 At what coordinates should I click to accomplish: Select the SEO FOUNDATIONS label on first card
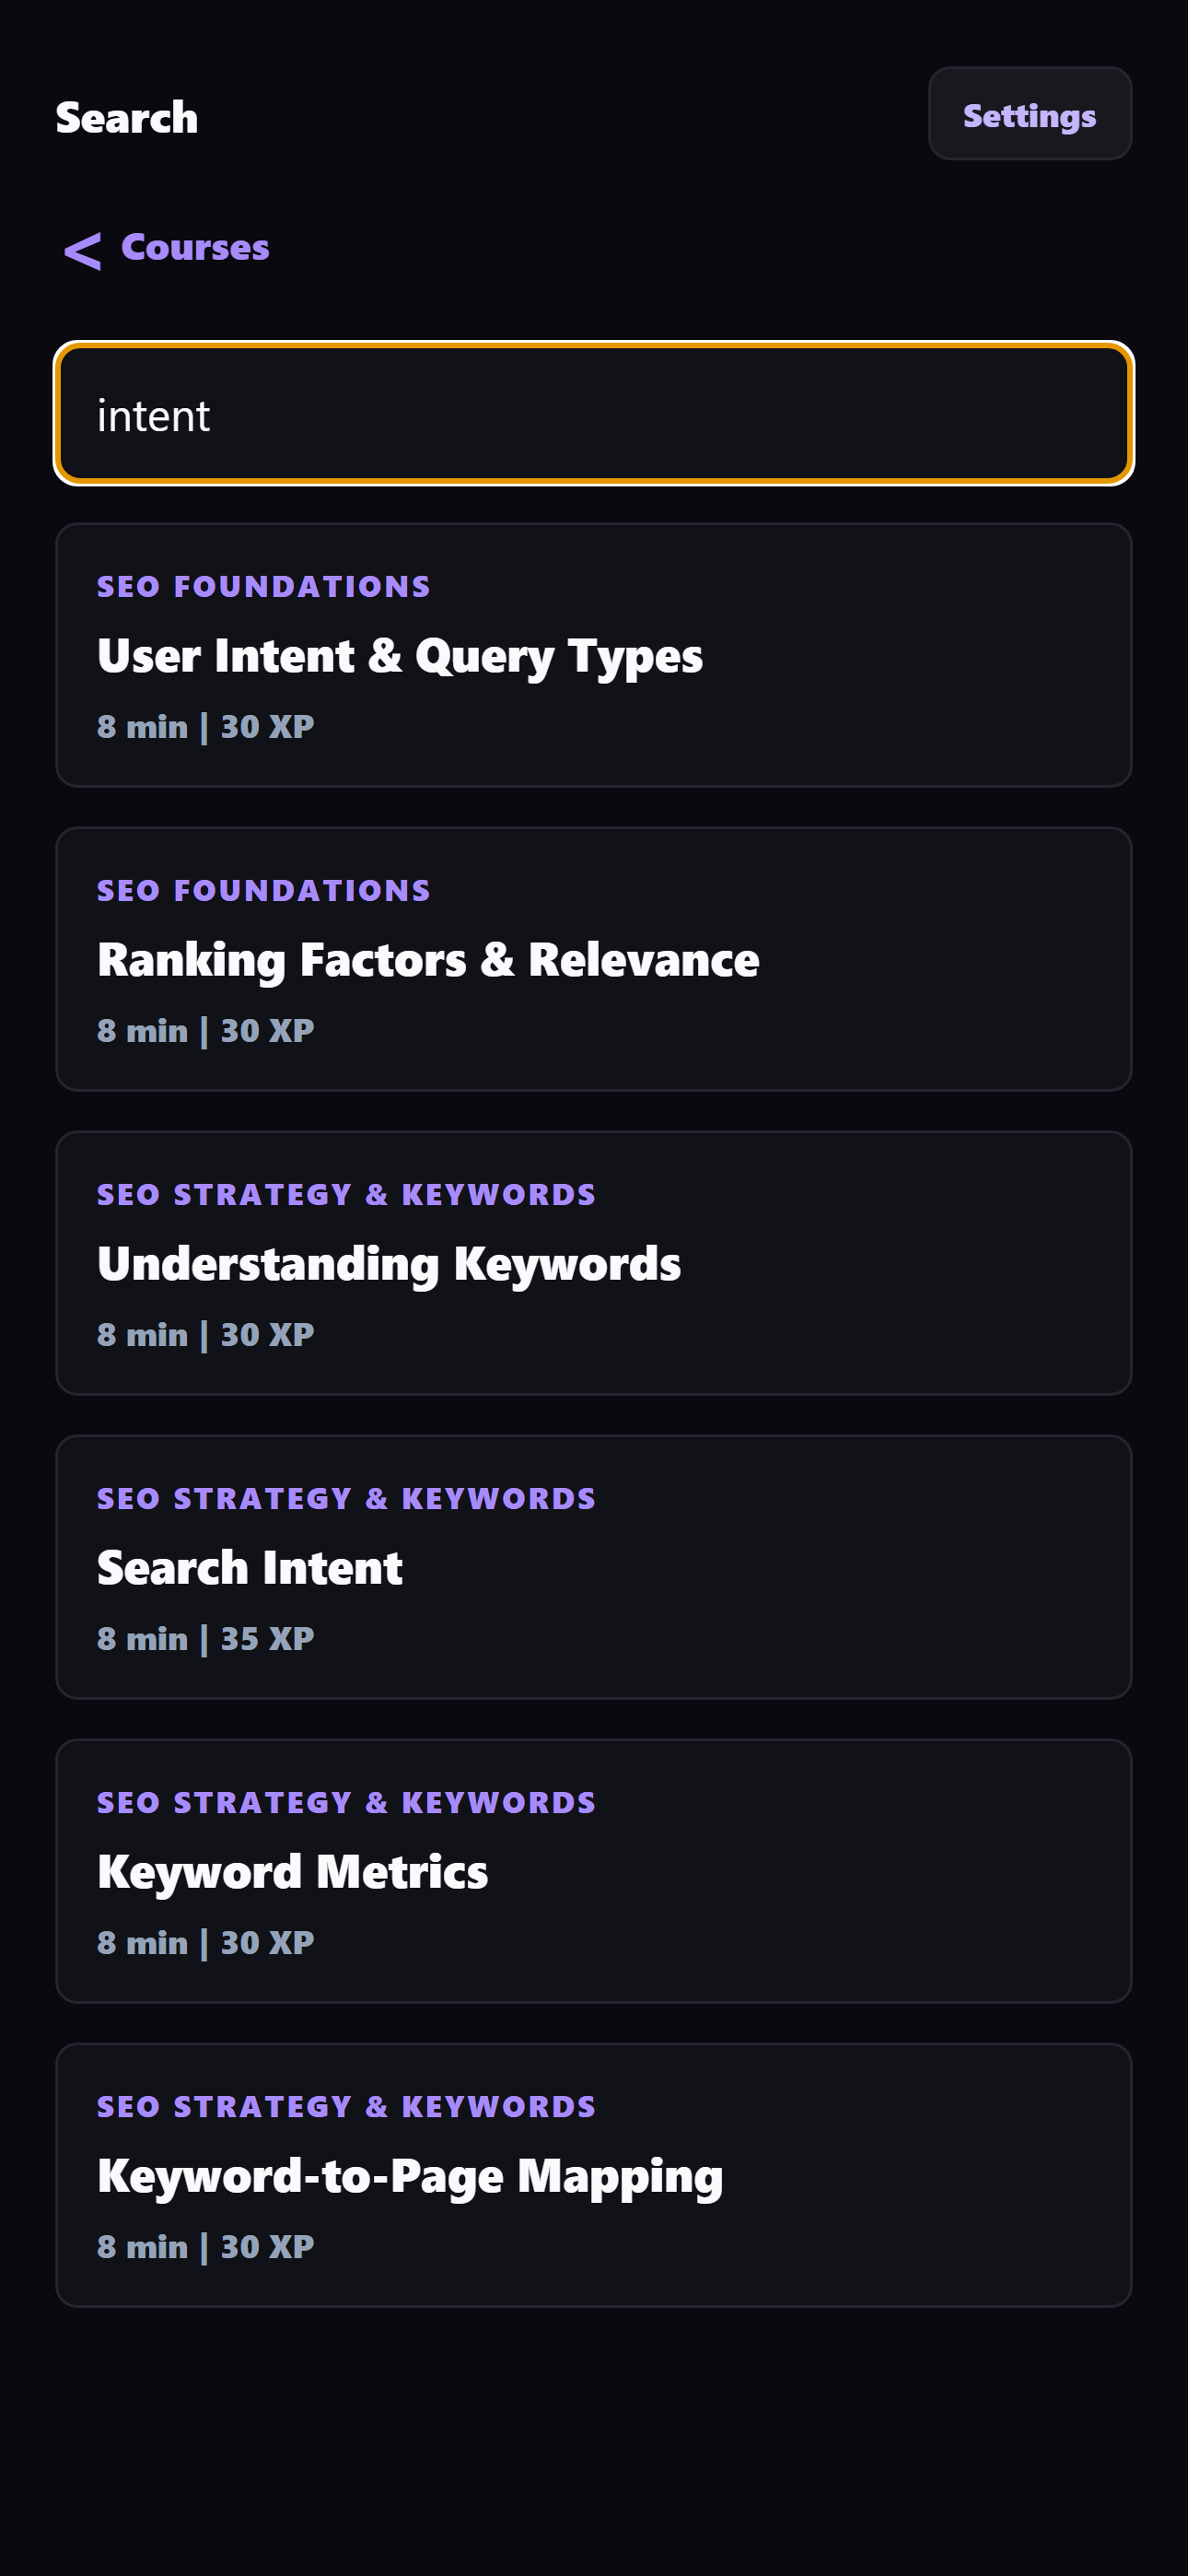(263, 586)
